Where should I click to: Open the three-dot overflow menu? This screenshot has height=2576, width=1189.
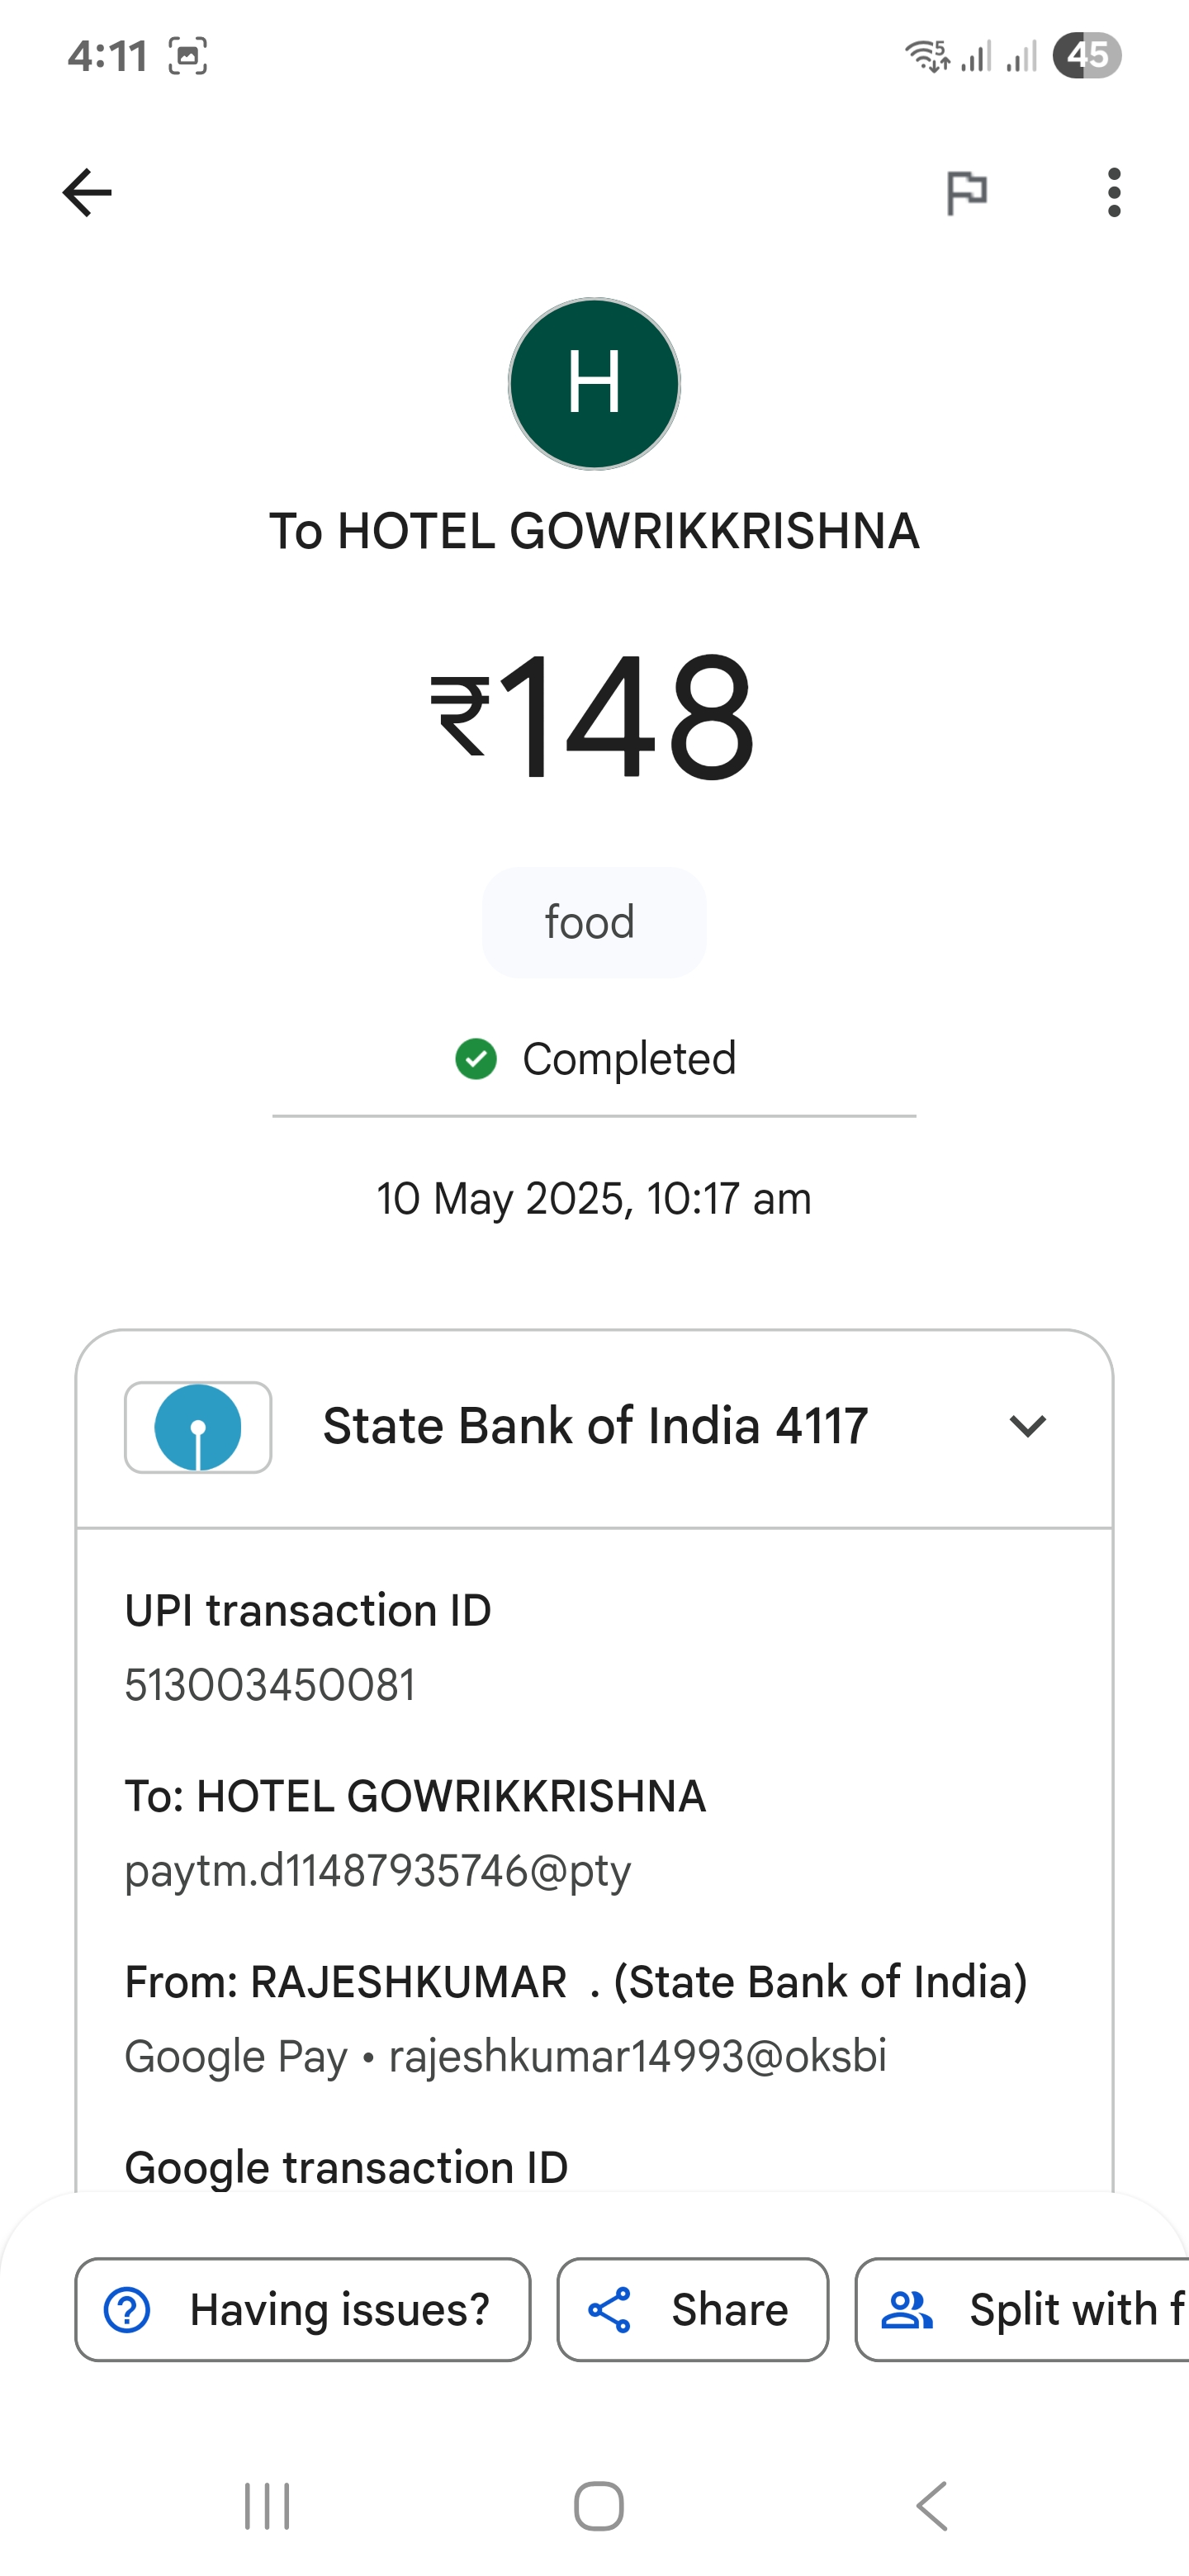click(x=1114, y=192)
